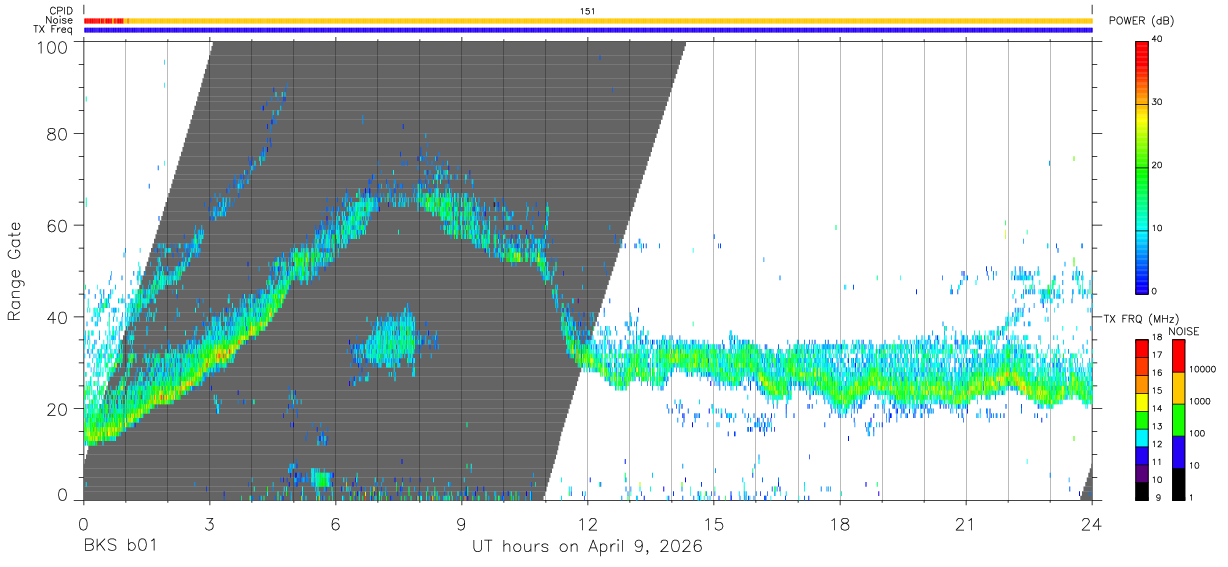The width and height of the screenshot is (1228, 567).
Task: Click the TX FRQ (MHz) color scale
Action: pyautogui.click(x=1141, y=419)
